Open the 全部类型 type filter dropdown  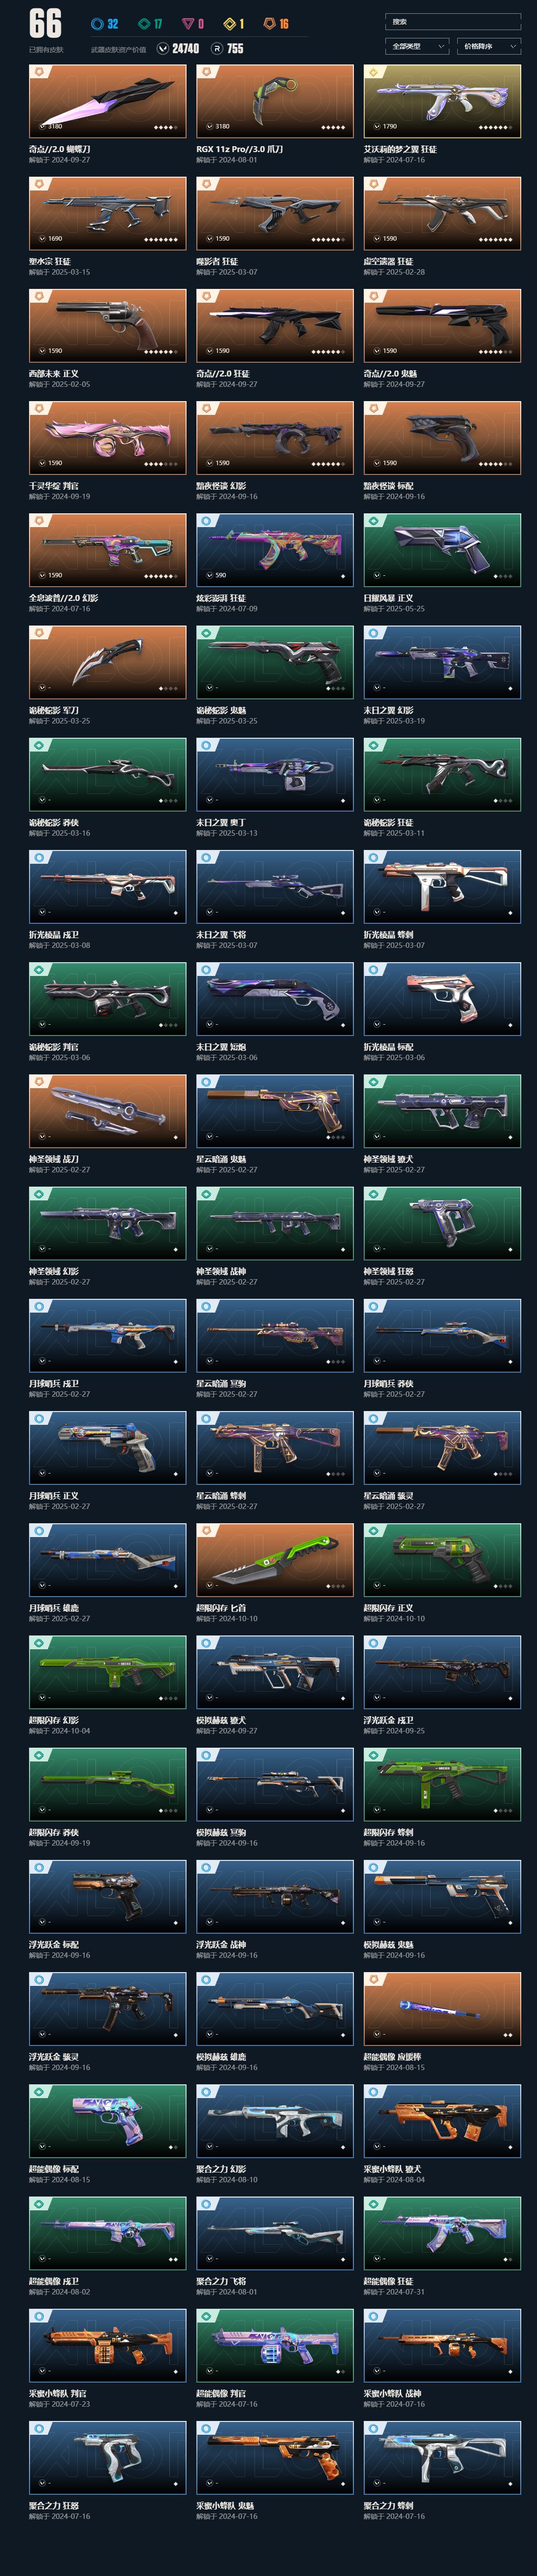coord(417,46)
